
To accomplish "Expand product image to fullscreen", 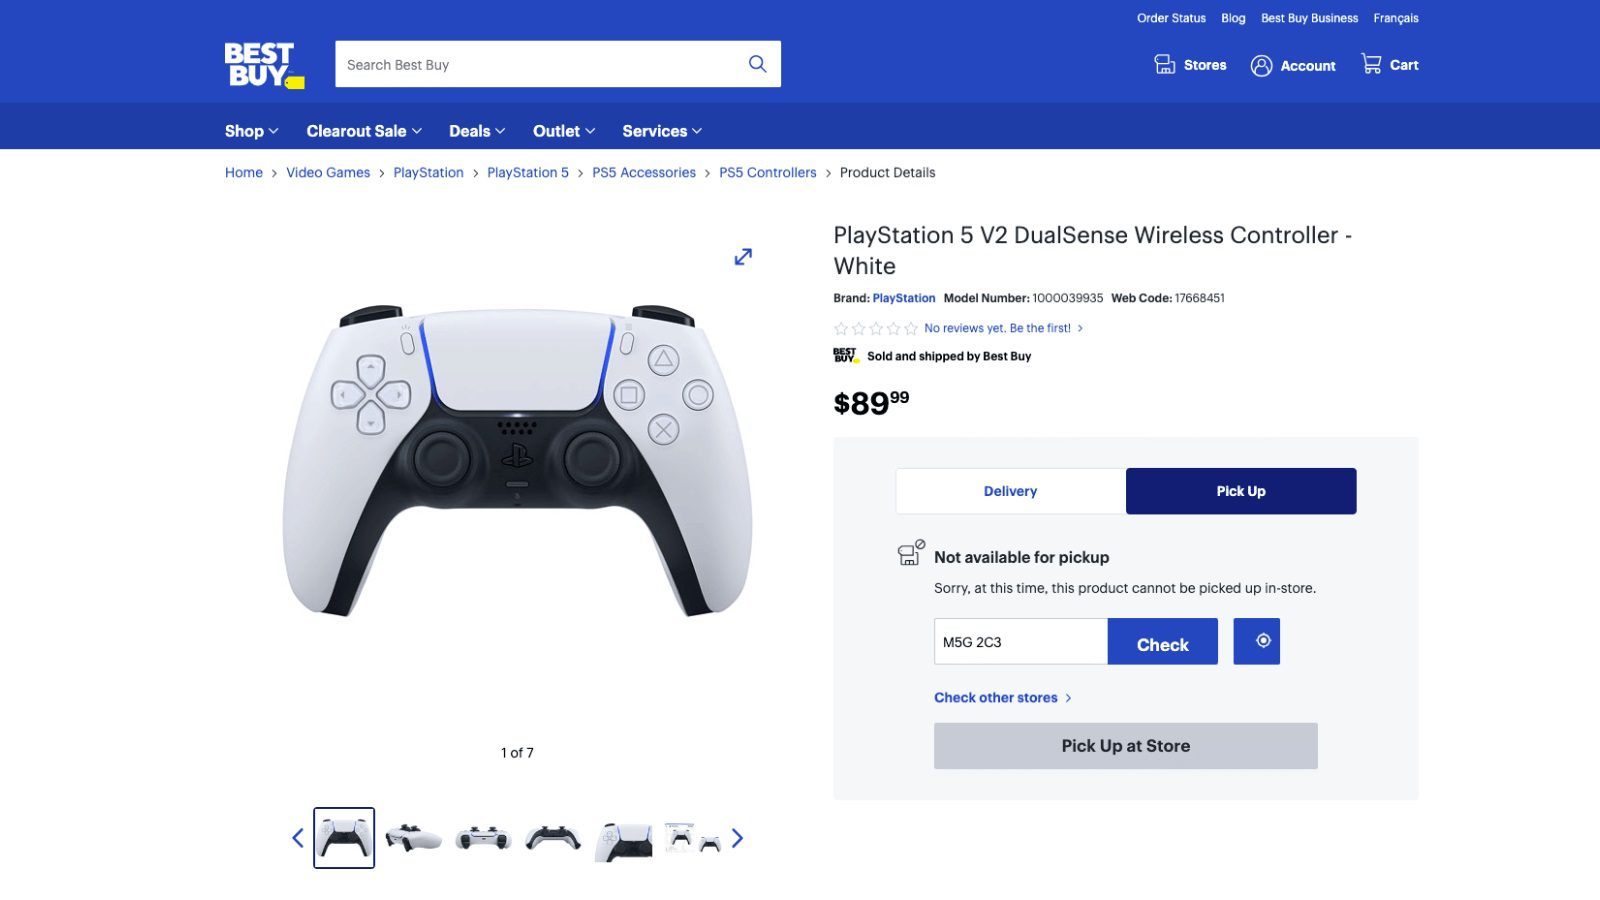I will (743, 257).
